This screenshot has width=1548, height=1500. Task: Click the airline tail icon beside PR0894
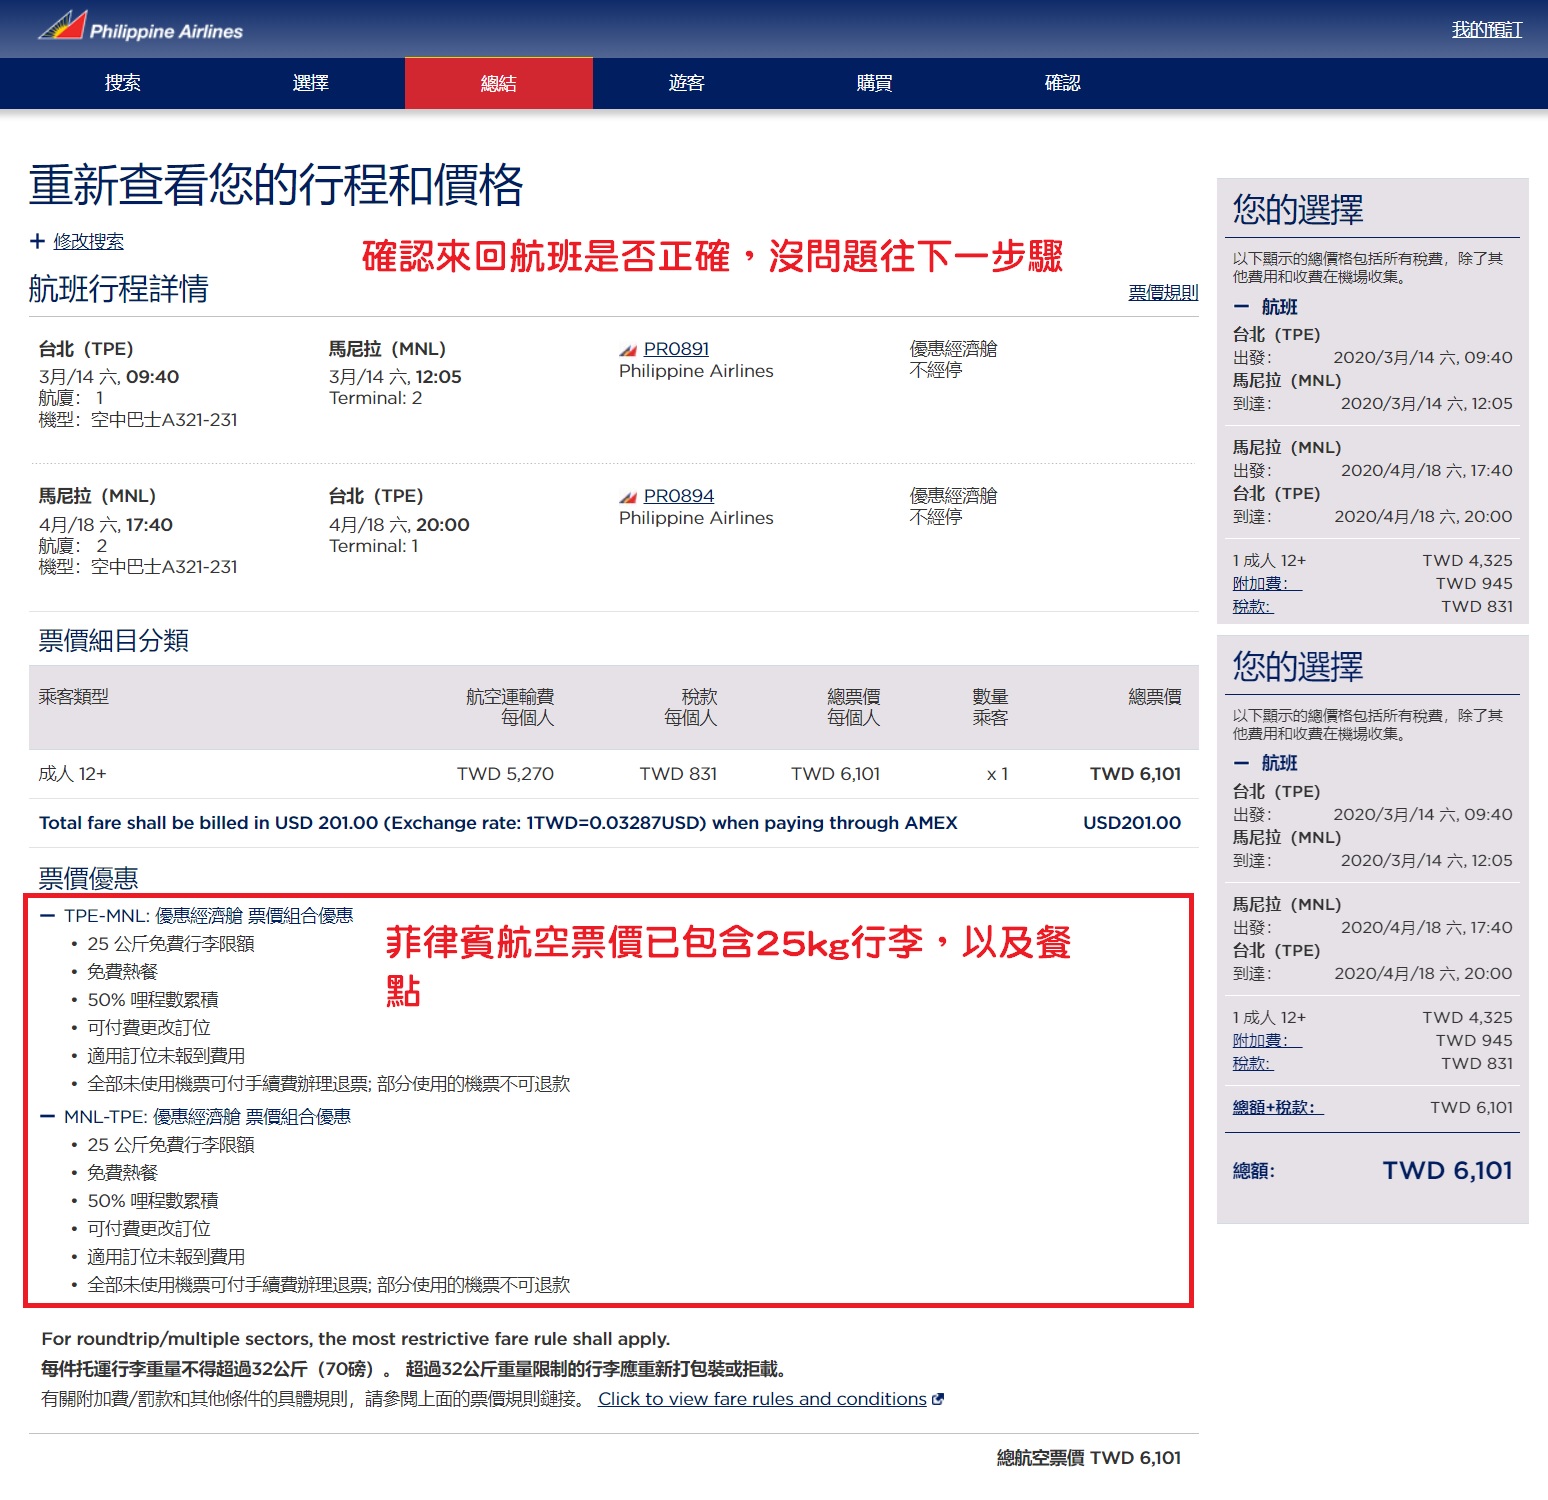pos(628,497)
